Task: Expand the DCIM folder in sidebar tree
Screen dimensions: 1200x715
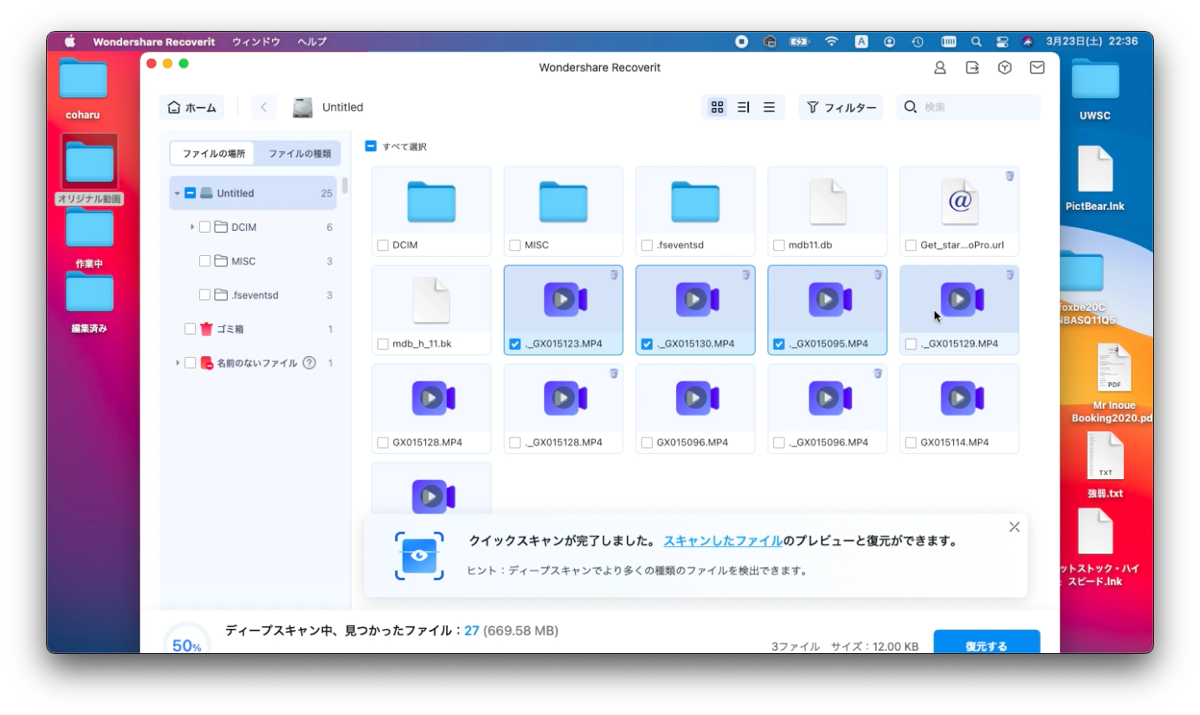Action: [191, 227]
